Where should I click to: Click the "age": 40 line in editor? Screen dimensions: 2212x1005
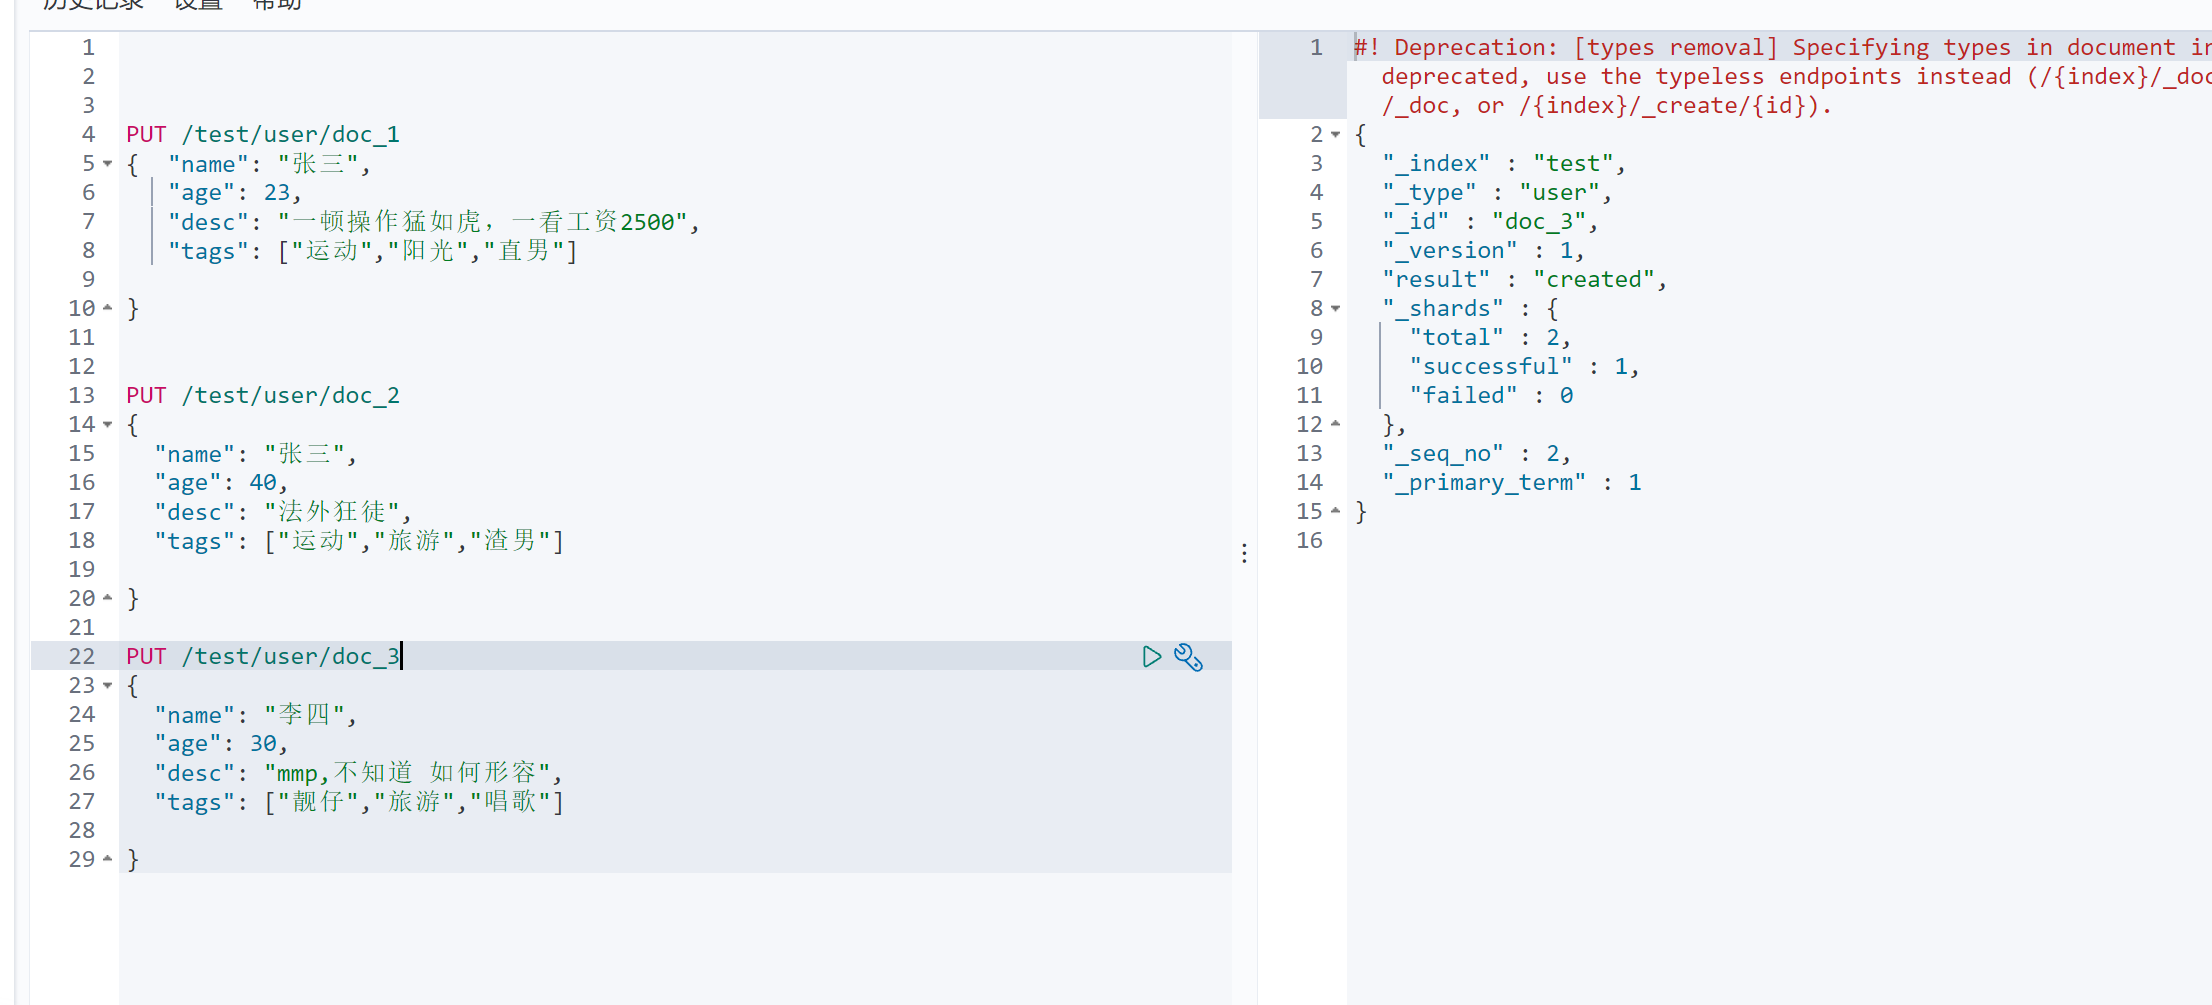point(221,482)
